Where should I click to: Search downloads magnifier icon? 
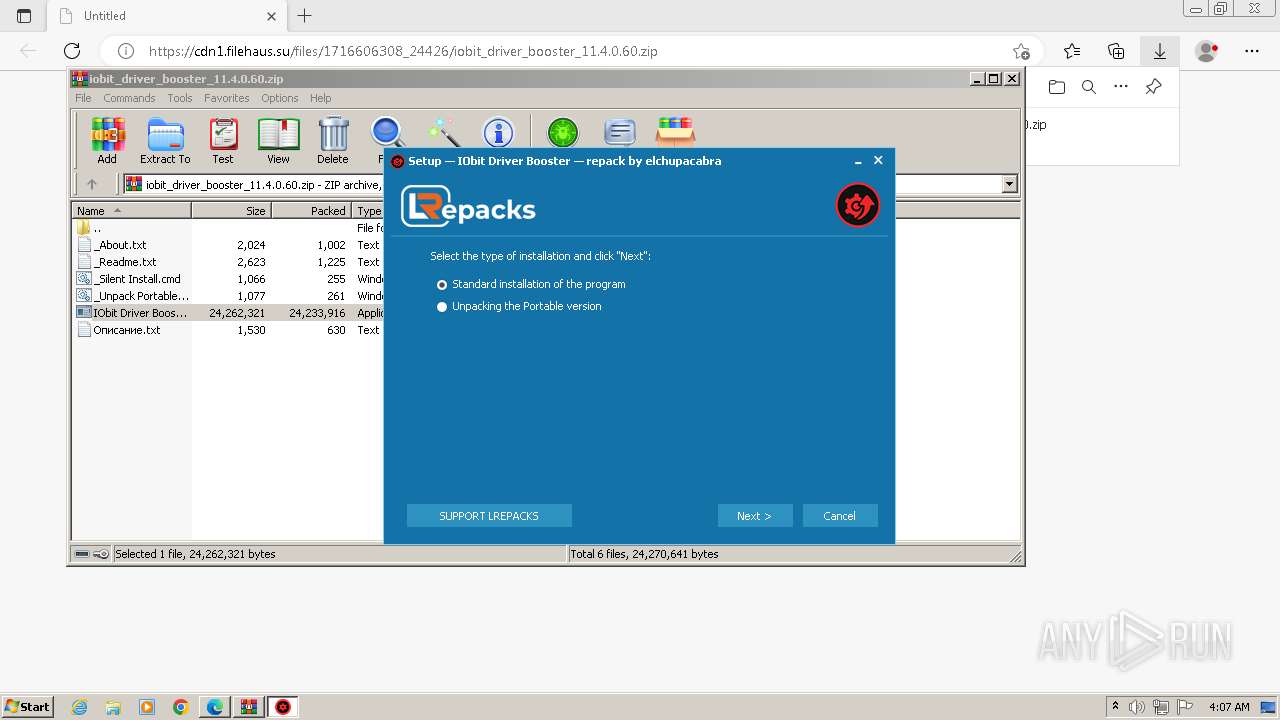1089,87
